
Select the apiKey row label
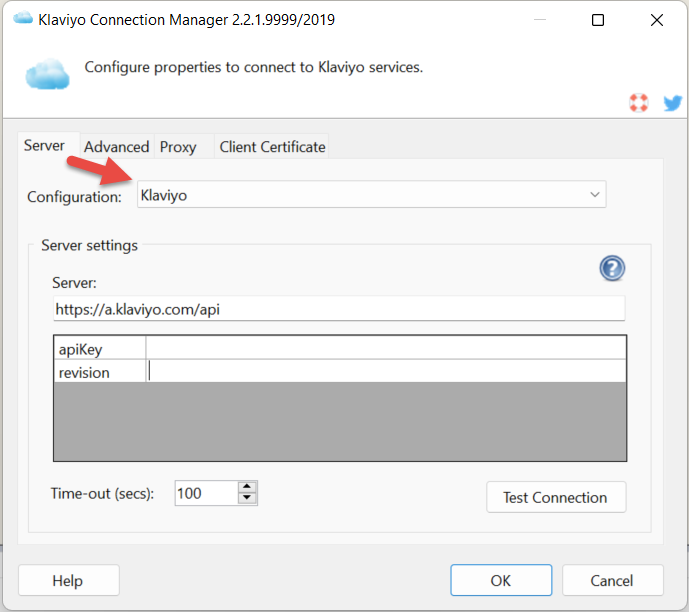pos(100,349)
